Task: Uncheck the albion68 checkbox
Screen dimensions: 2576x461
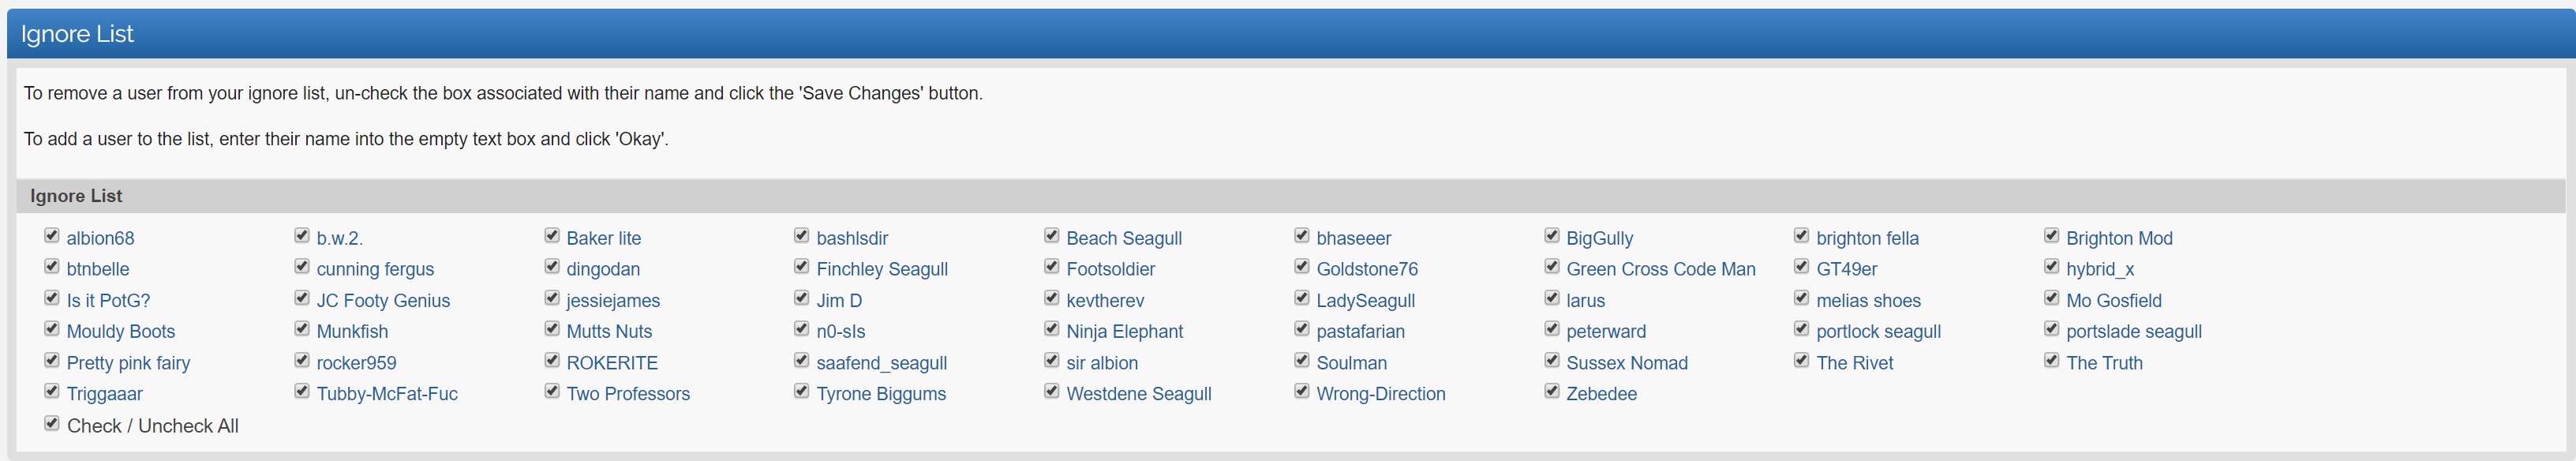Action: tap(52, 236)
